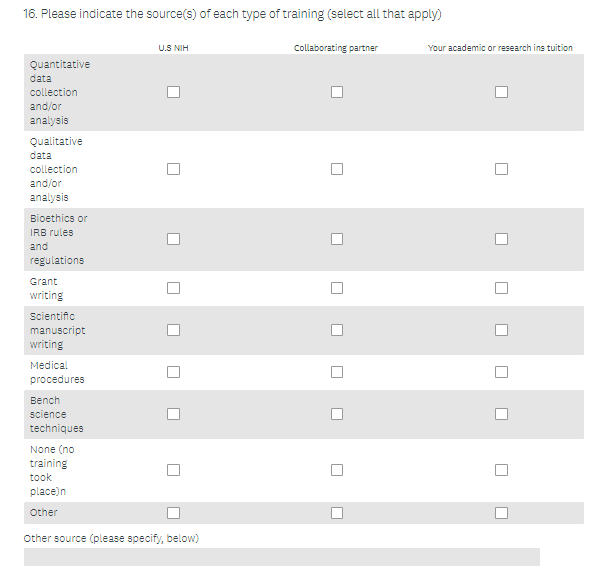The height and width of the screenshot is (566, 590).
Task: Select U.S NIH for Bioethics or IRB rules
Action: tap(173, 239)
